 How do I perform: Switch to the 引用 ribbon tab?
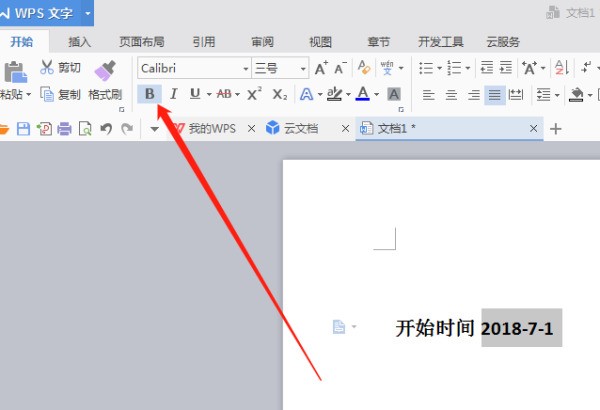pyautogui.click(x=204, y=42)
